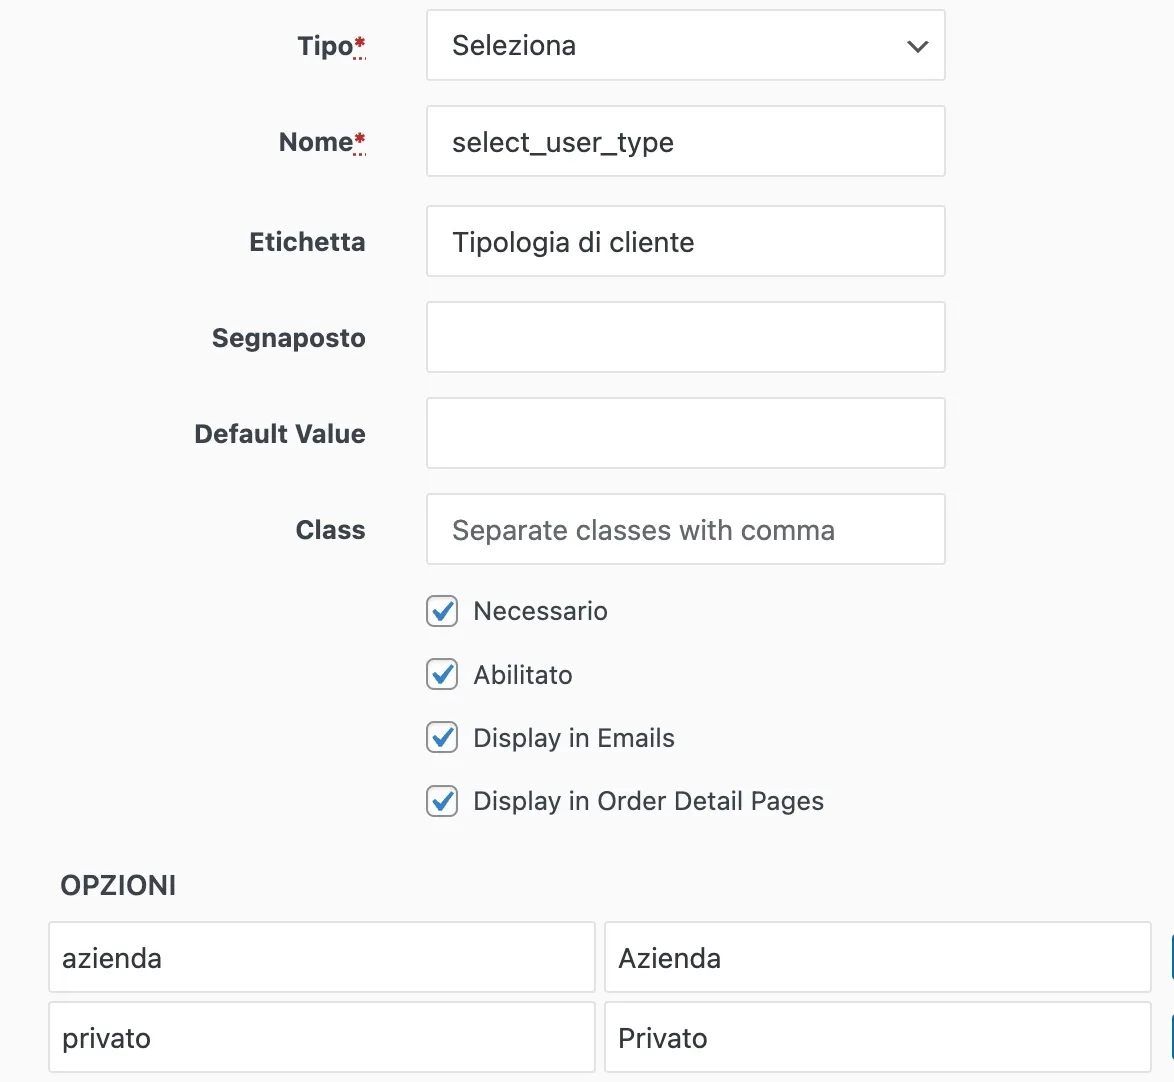The image size is (1174, 1082).
Task: Click the Default Value field label
Action: 280,434
